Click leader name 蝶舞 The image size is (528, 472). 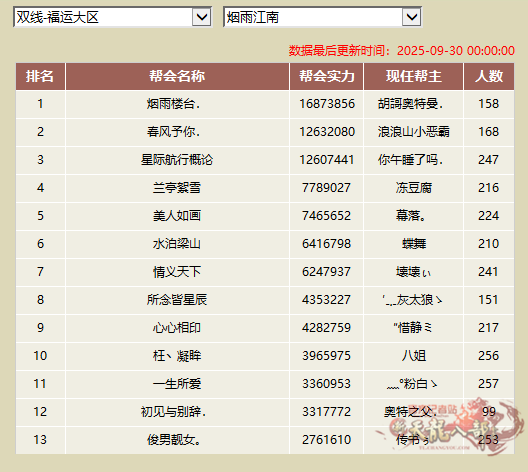[x=414, y=243]
